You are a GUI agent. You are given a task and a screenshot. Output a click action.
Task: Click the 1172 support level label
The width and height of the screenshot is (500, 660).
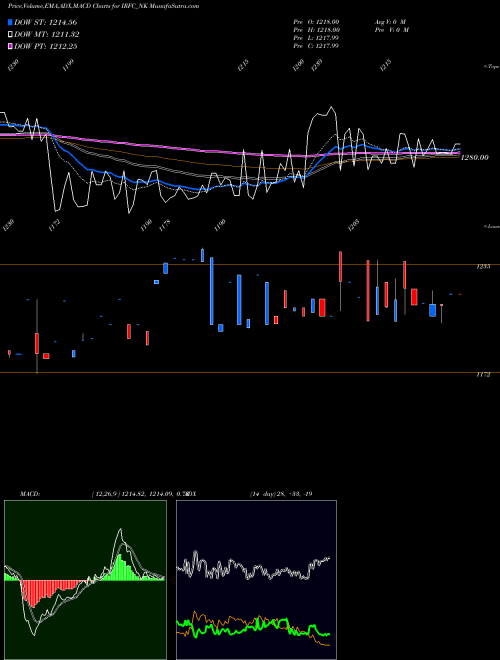[x=483, y=375]
